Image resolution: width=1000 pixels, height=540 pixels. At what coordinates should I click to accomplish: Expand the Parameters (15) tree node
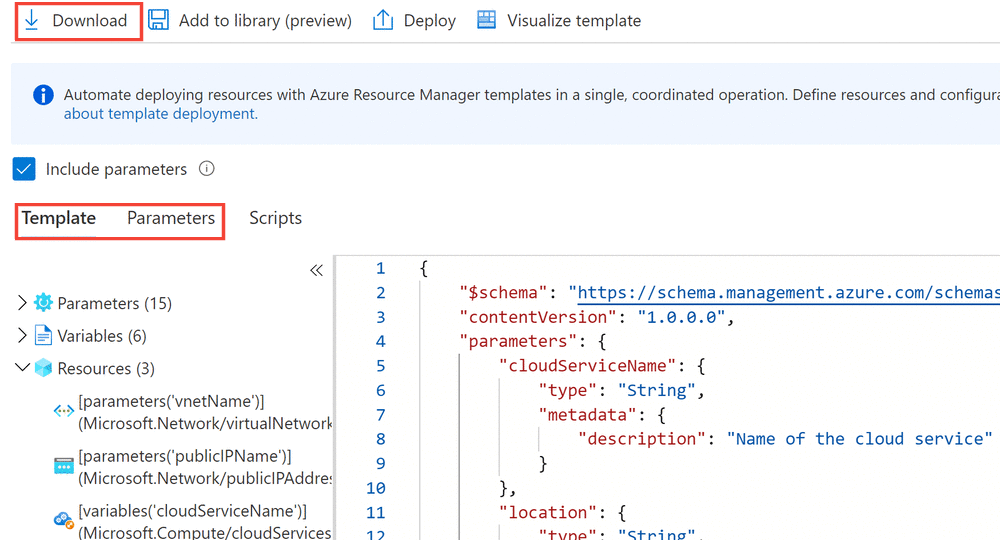click(x=23, y=303)
